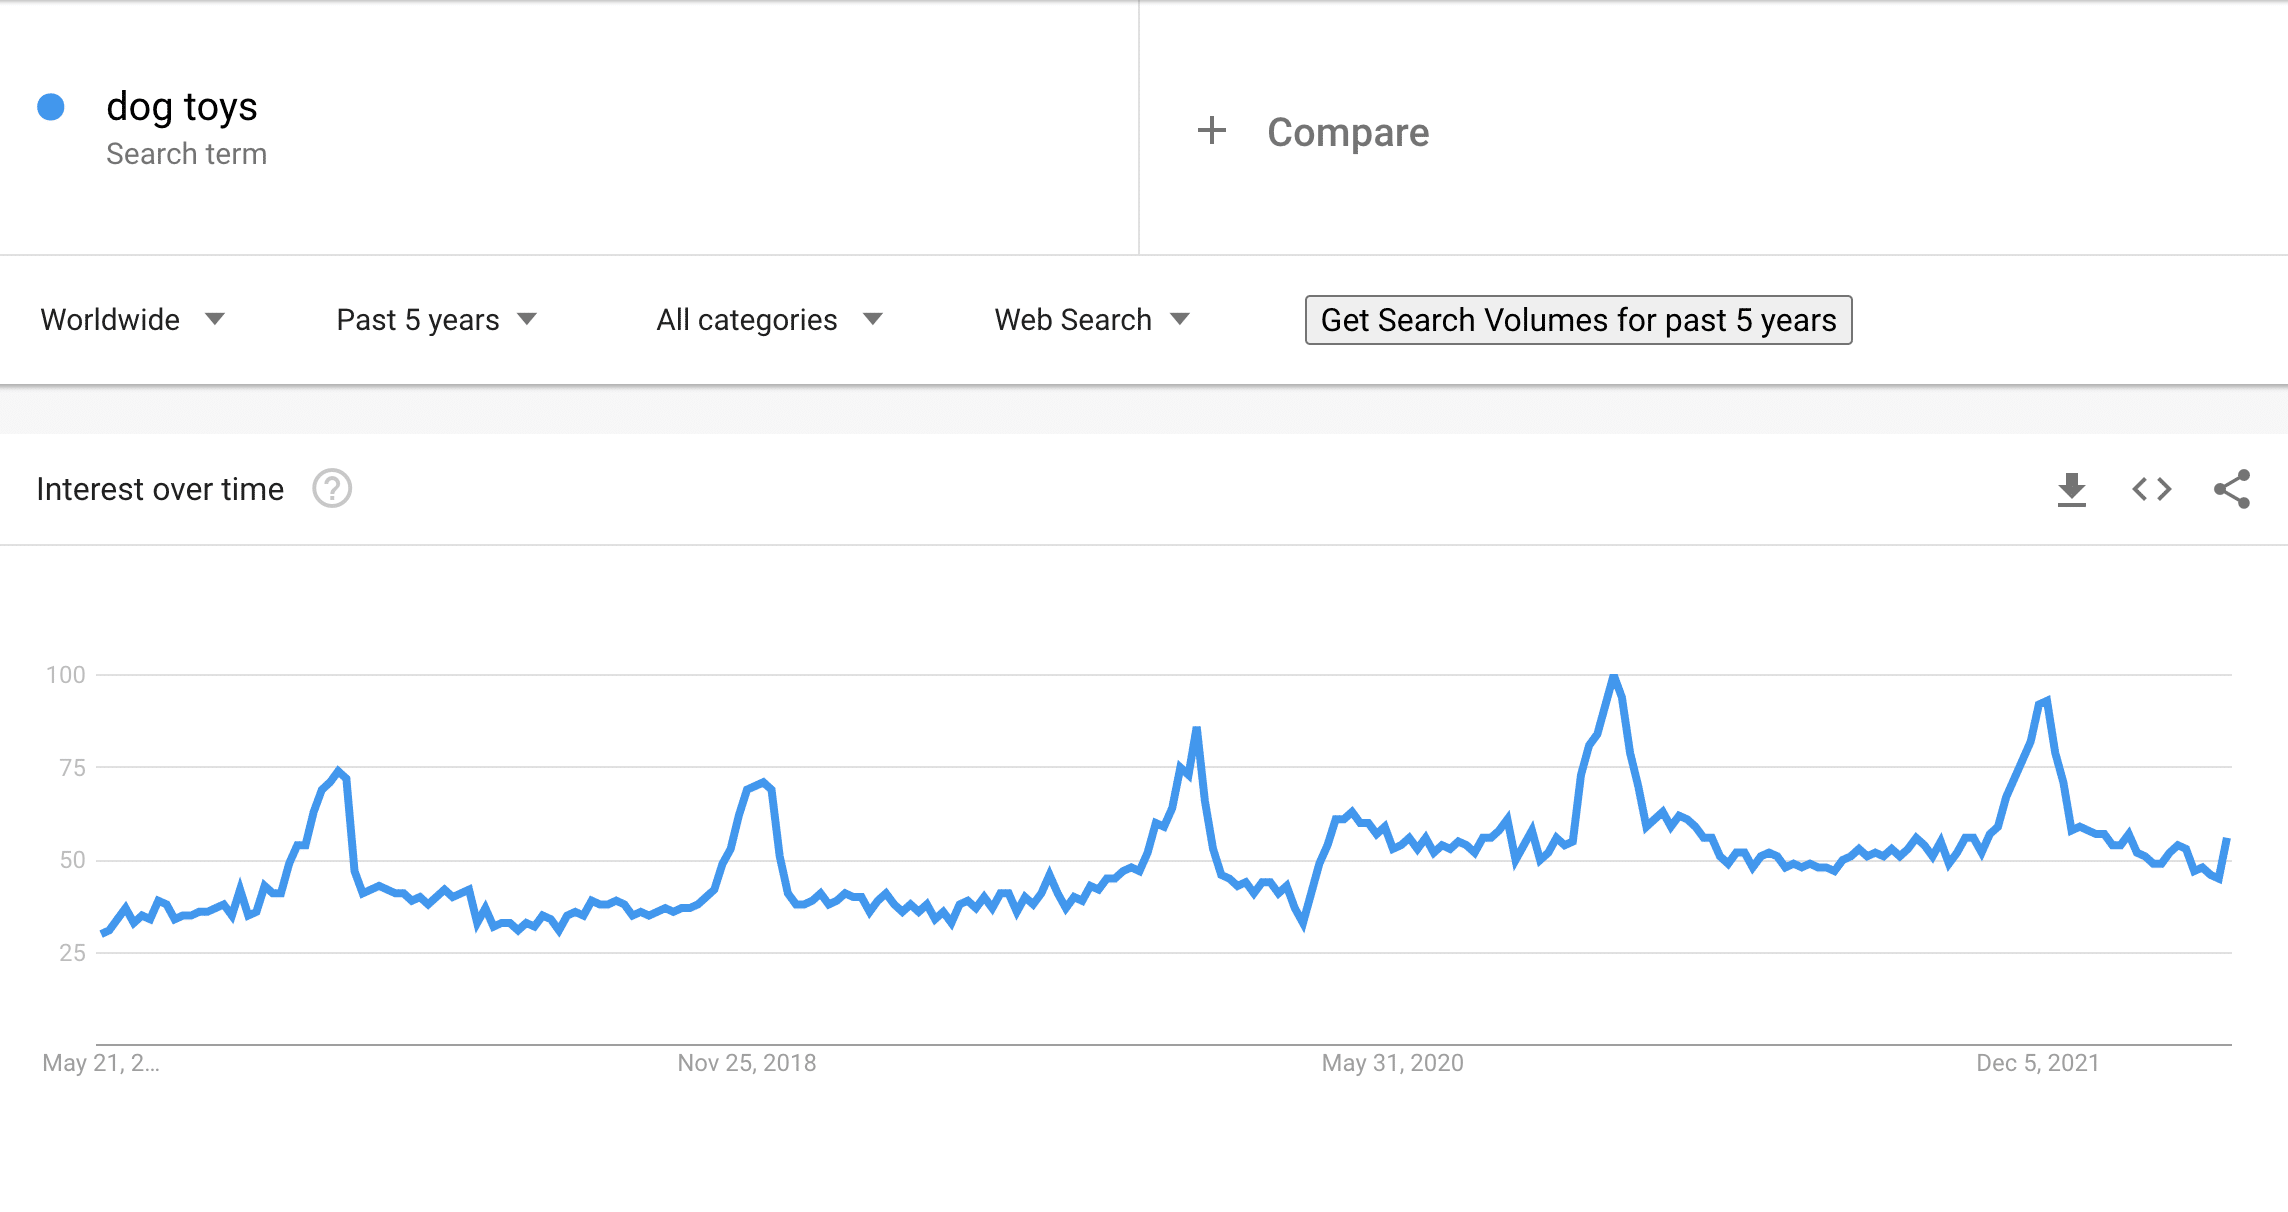Click Get Search Volumes for past 5 years
The height and width of the screenshot is (1212, 2288).
tap(1578, 320)
